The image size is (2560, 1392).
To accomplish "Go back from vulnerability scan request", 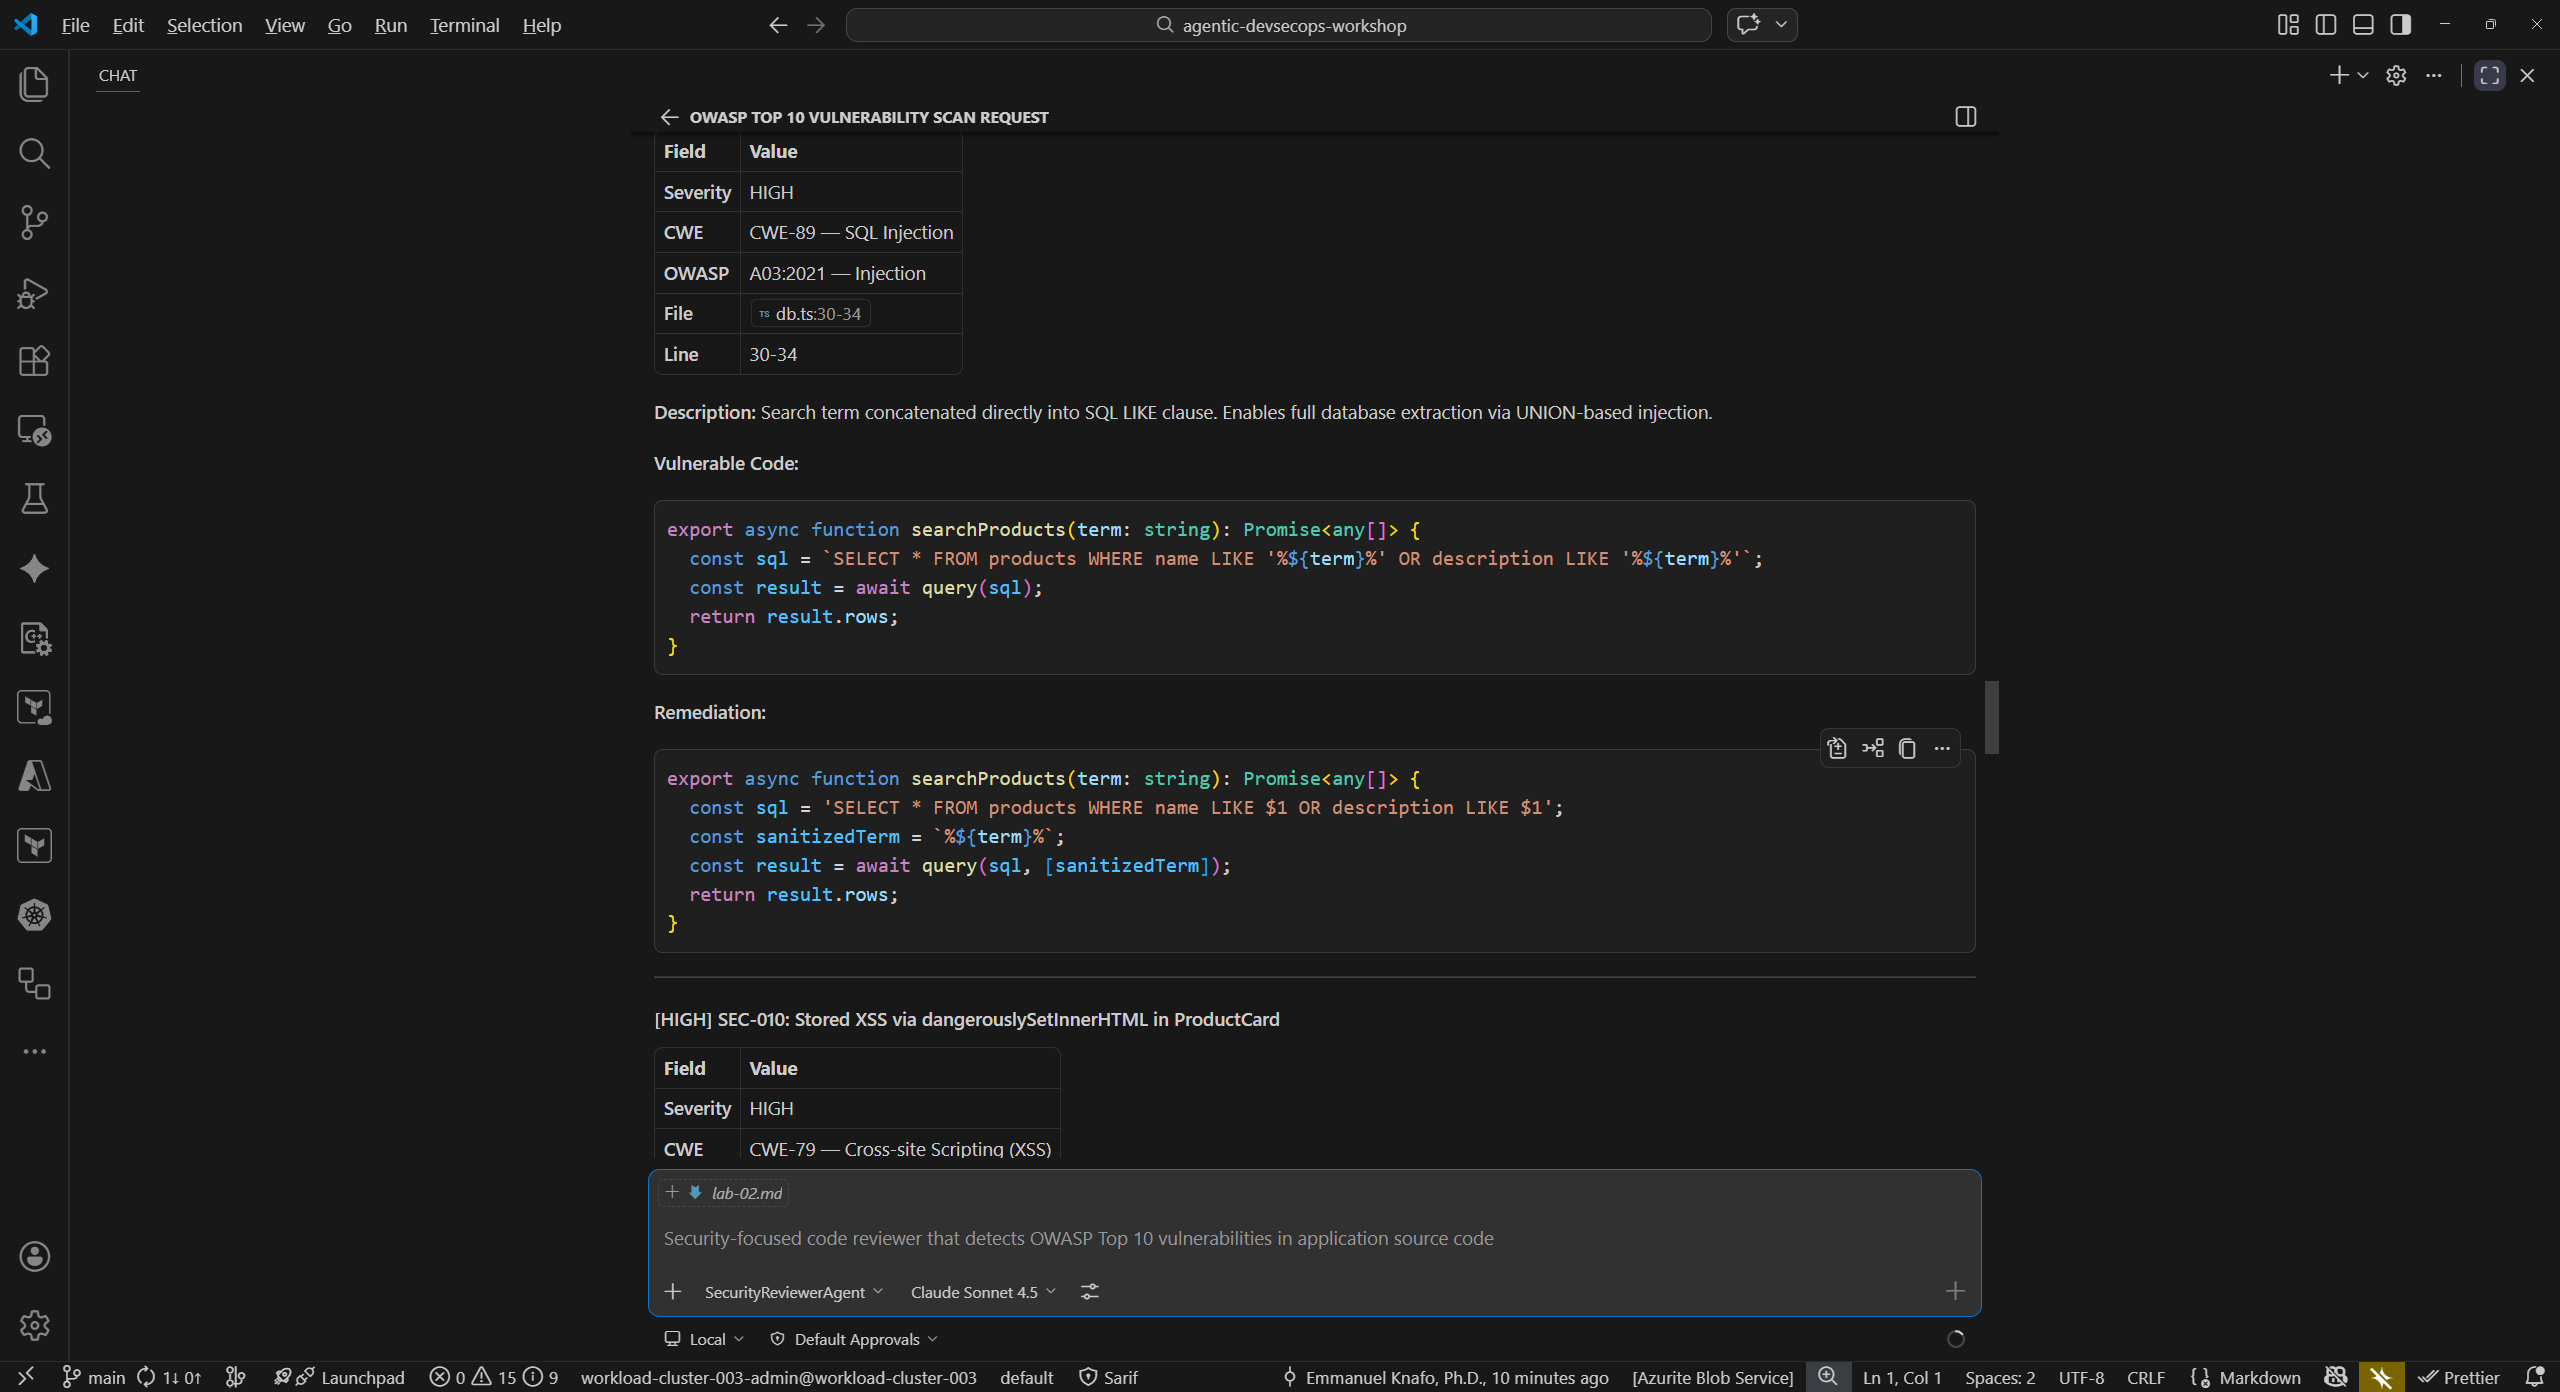I will (x=669, y=117).
